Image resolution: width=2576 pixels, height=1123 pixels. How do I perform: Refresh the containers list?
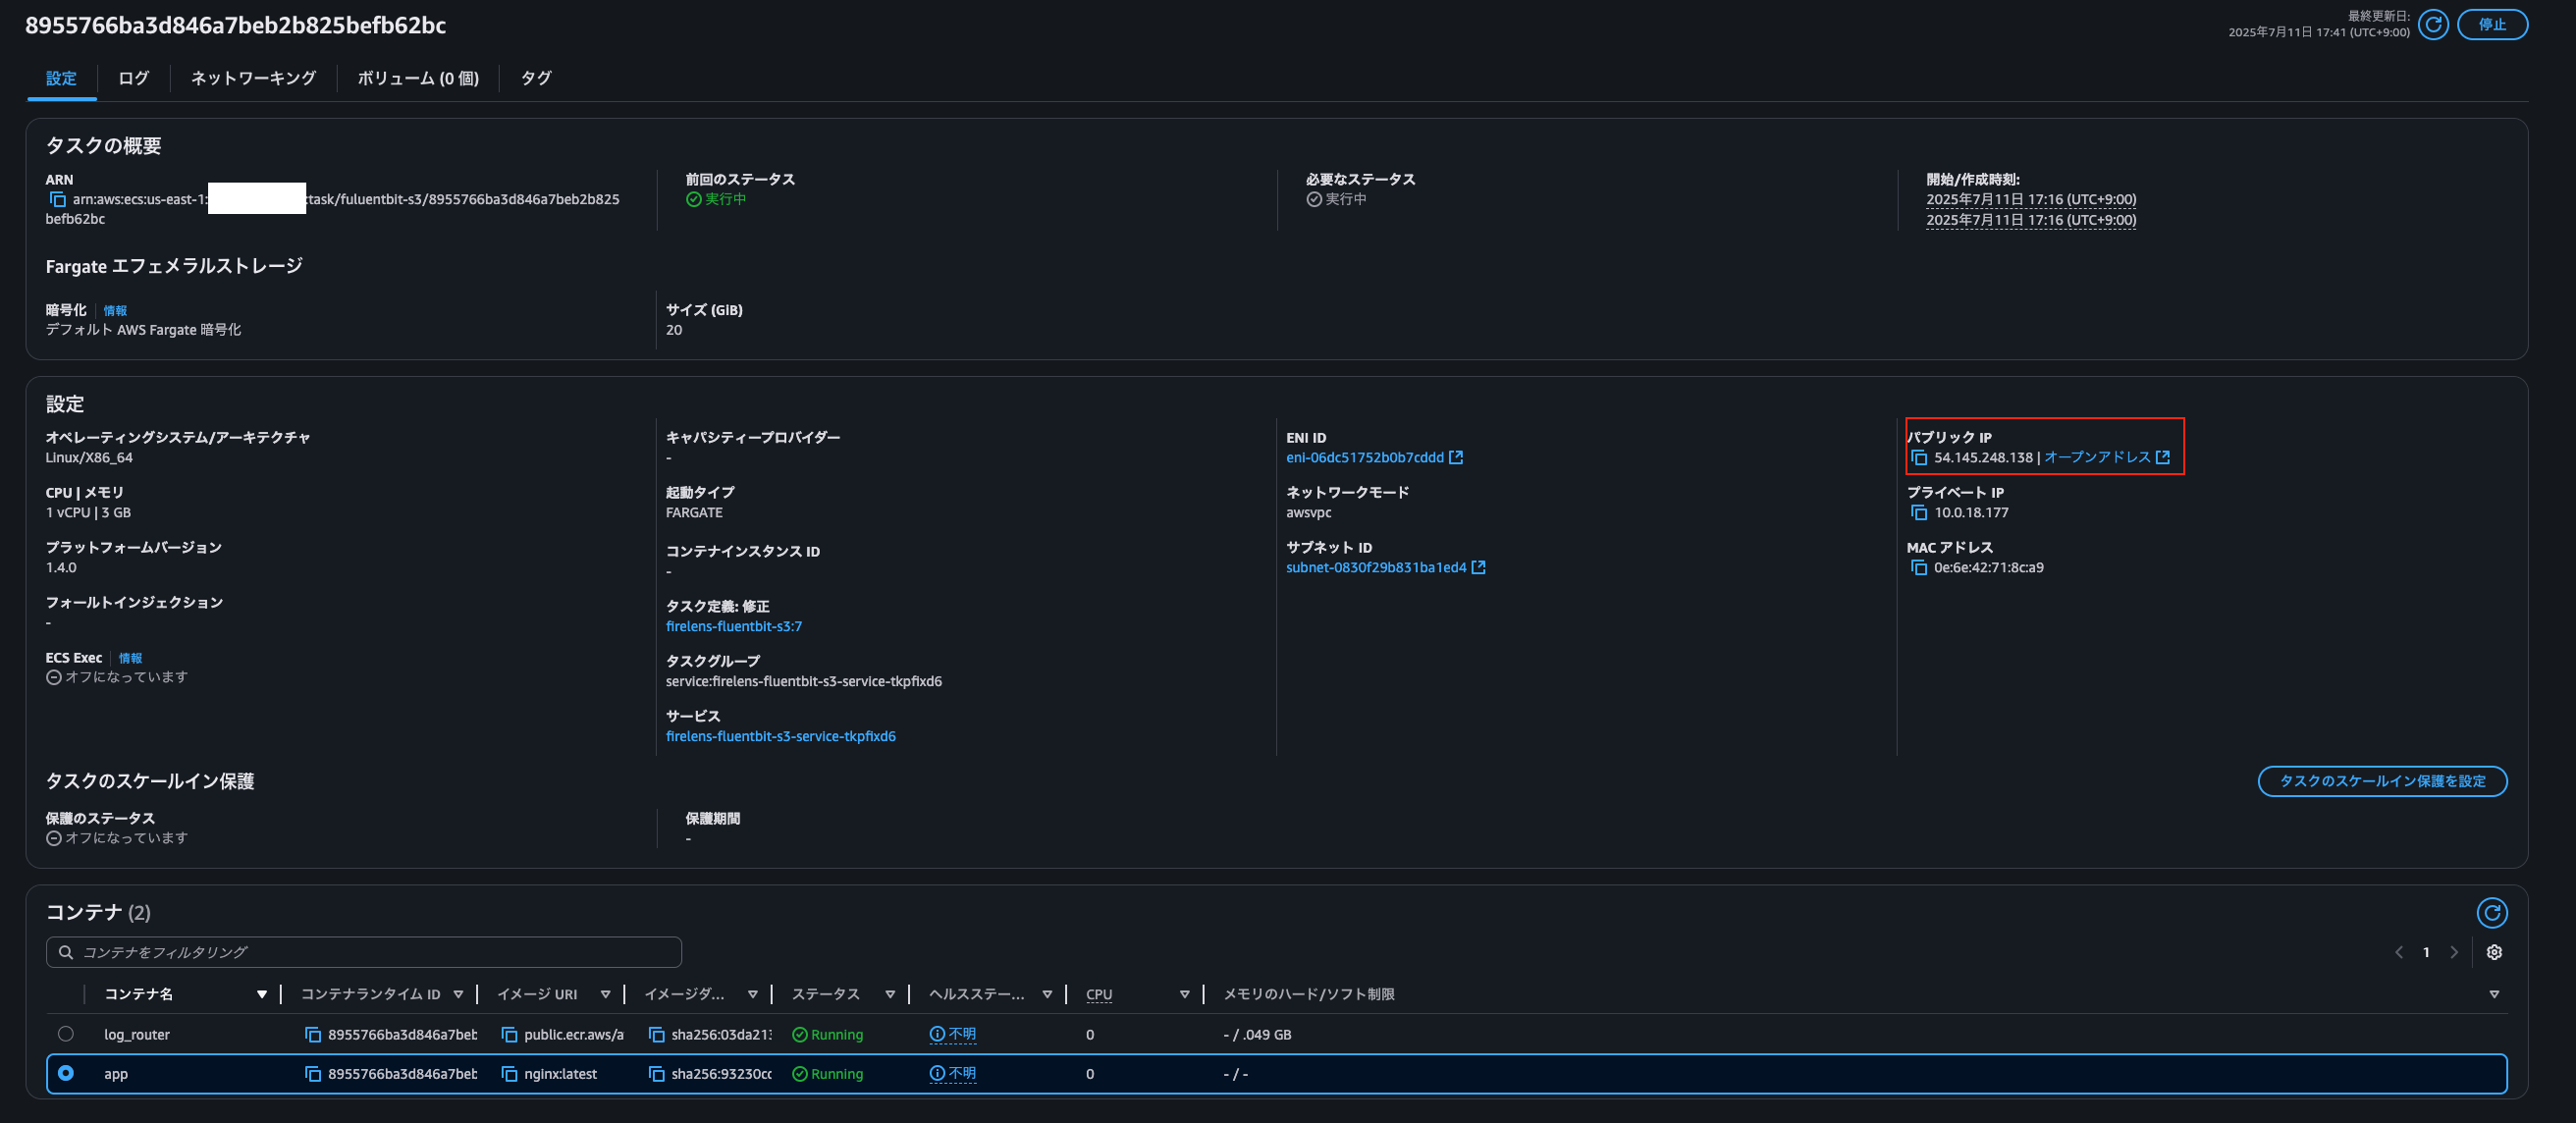click(x=2492, y=912)
